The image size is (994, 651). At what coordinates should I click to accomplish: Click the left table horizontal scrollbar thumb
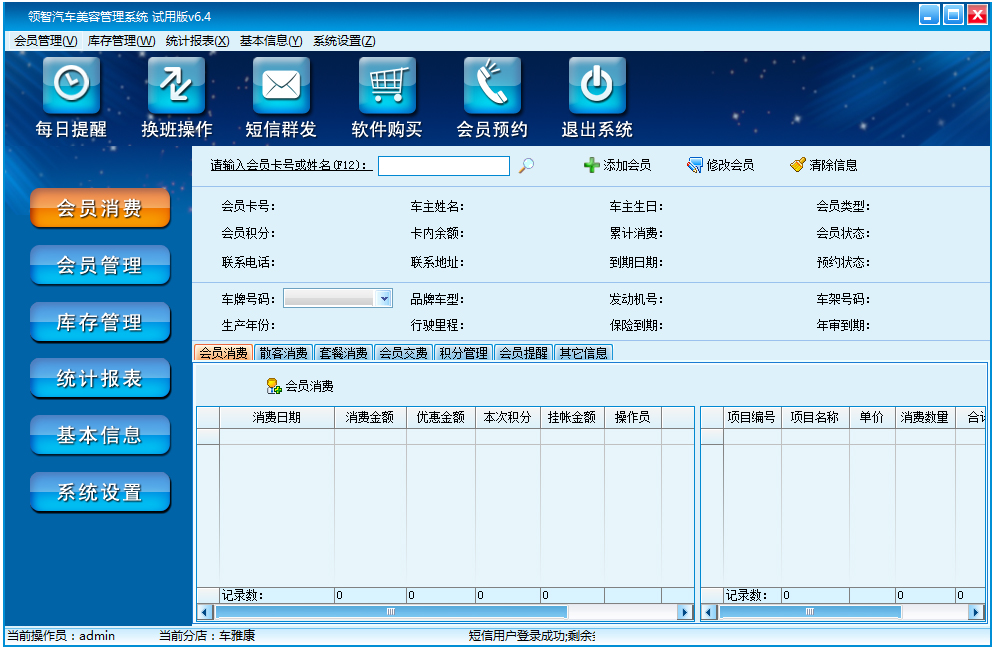coord(391,612)
